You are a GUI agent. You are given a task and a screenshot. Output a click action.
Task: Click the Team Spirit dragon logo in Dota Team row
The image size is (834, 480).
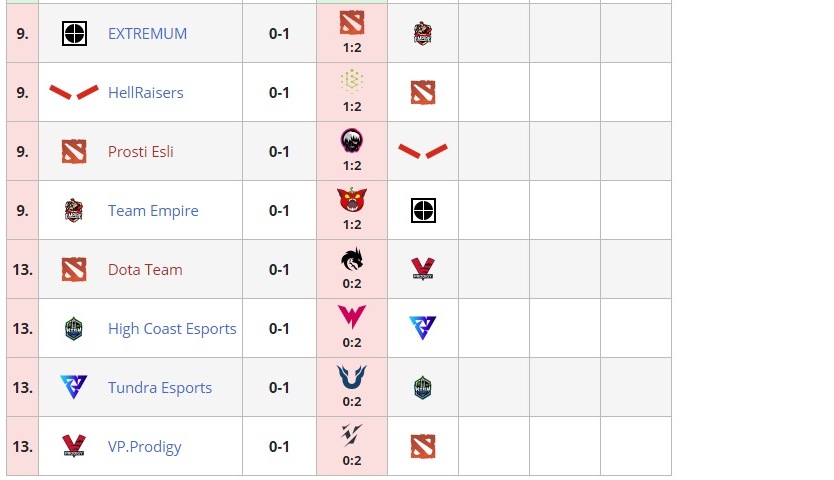(x=352, y=260)
